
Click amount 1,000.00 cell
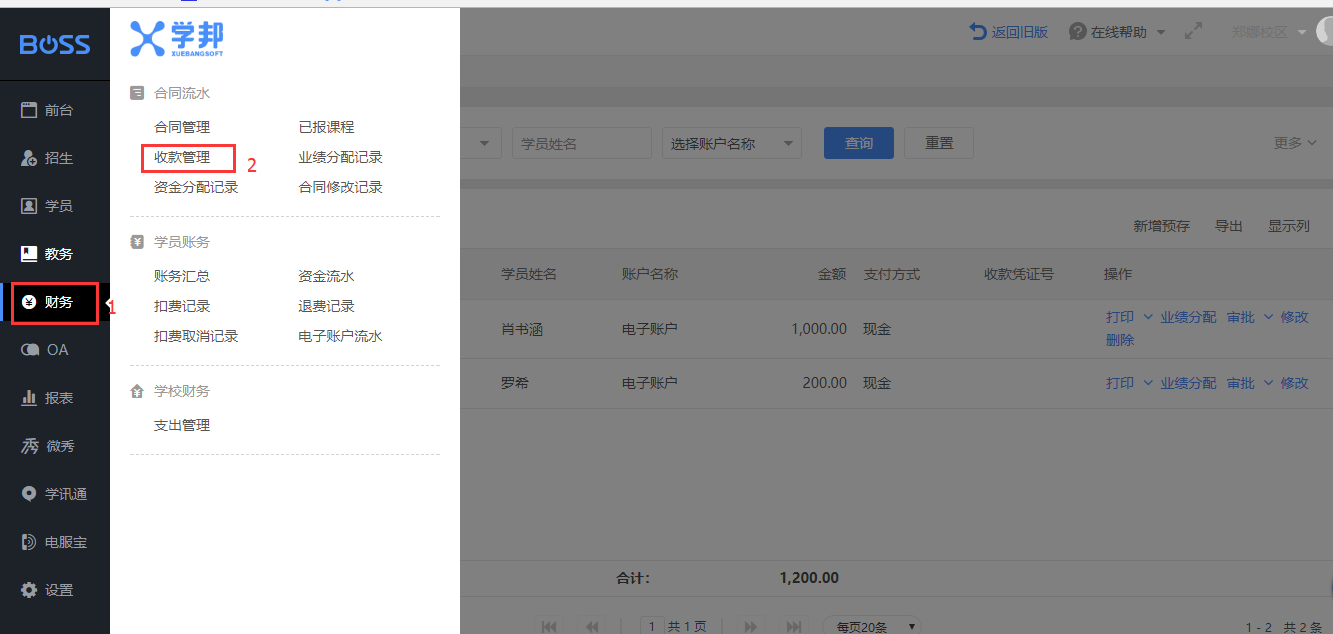coord(819,329)
